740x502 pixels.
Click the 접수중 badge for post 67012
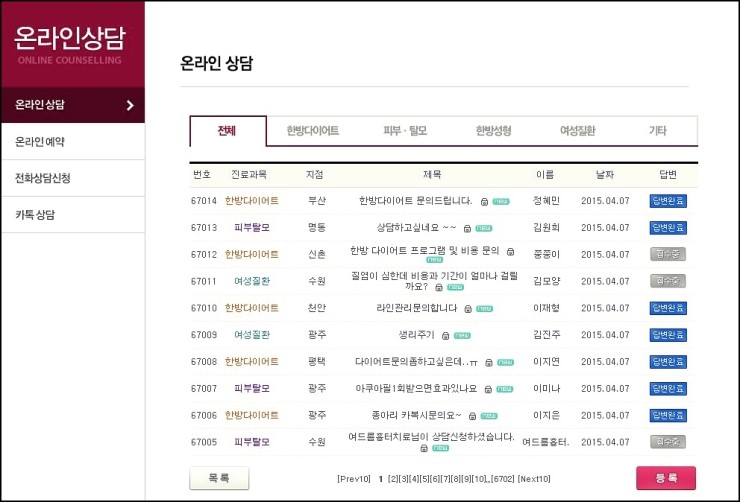coord(668,254)
